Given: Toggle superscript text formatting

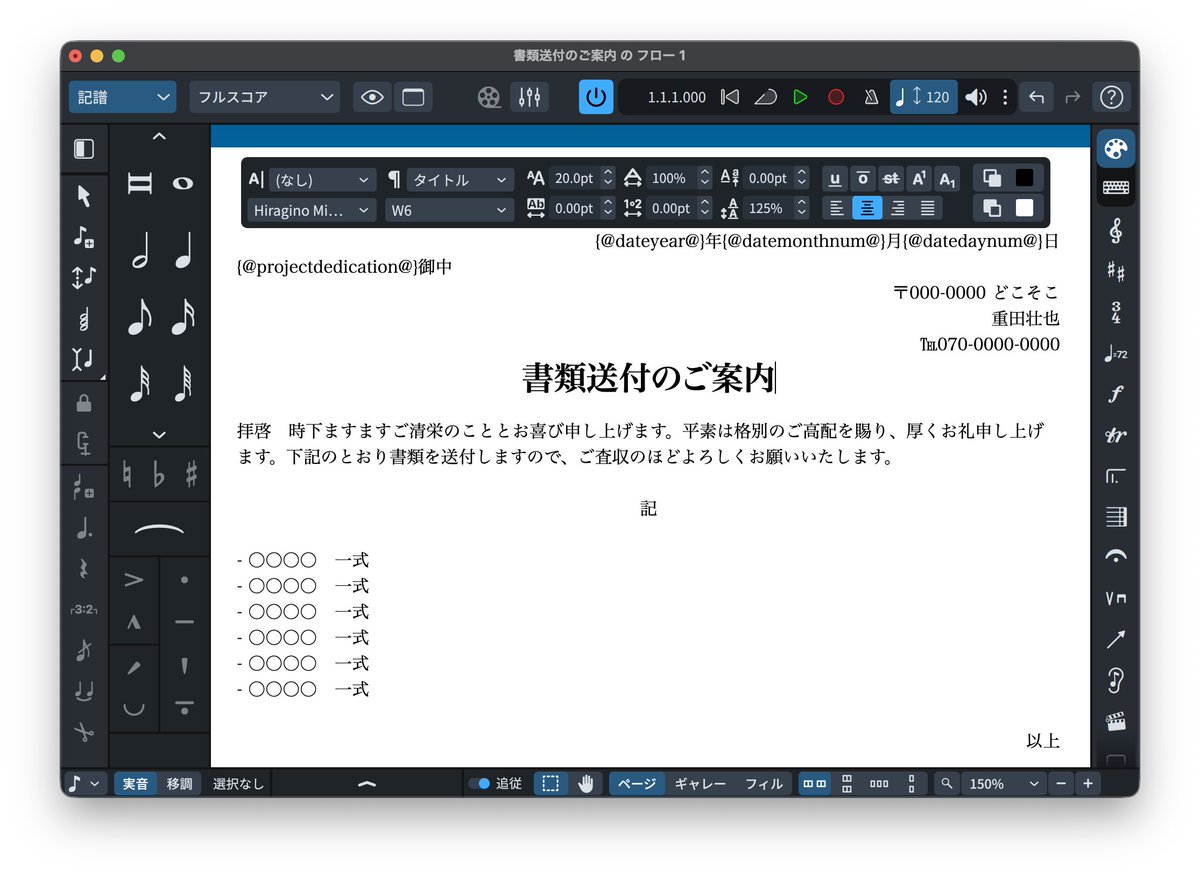Looking at the screenshot, I should tap(919, 179).
